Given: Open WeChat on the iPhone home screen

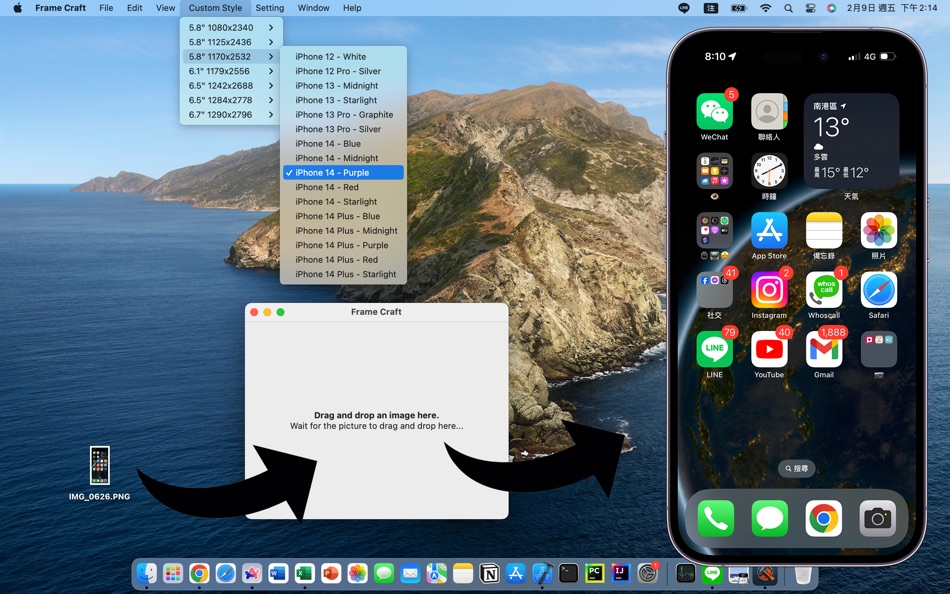Looking at the screenshot, I should click(714, 110).
